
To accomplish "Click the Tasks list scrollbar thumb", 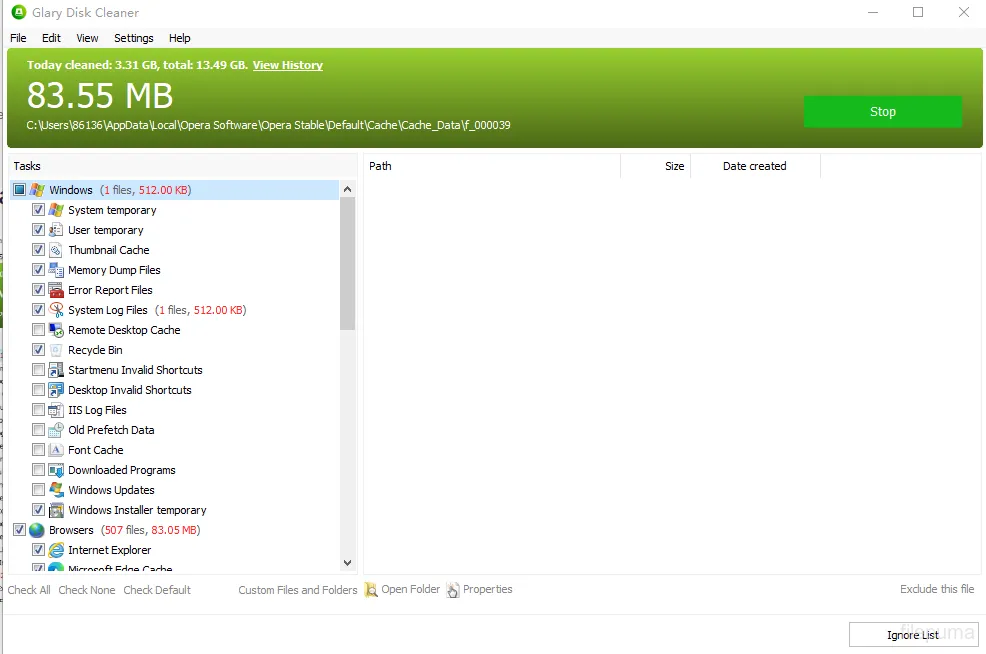I will (347, 263).
